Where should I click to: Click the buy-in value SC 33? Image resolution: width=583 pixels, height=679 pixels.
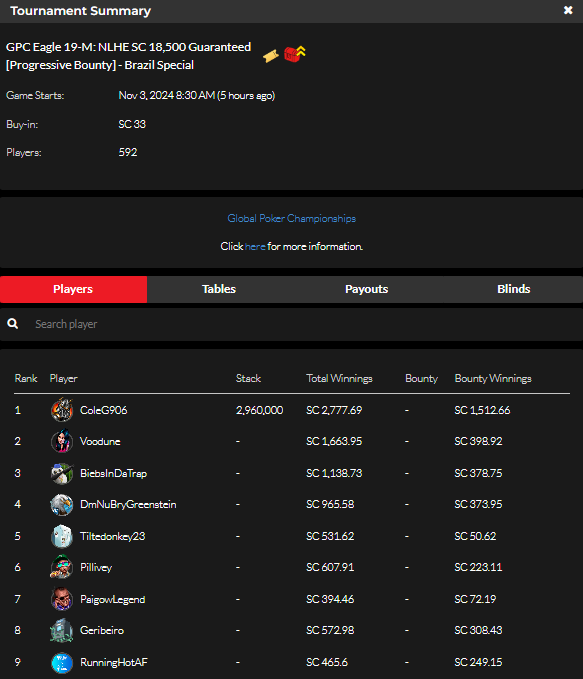(x=132, y=124)
